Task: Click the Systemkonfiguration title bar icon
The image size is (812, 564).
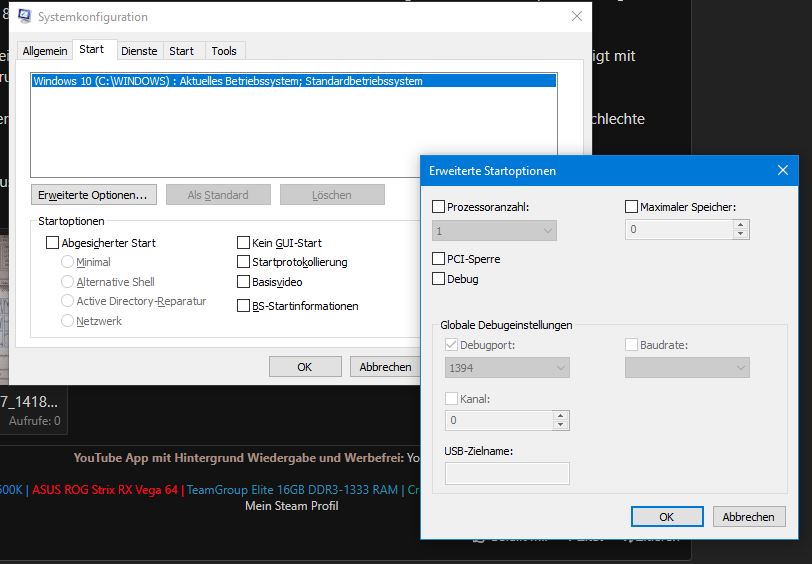Action: click(24, 16)
